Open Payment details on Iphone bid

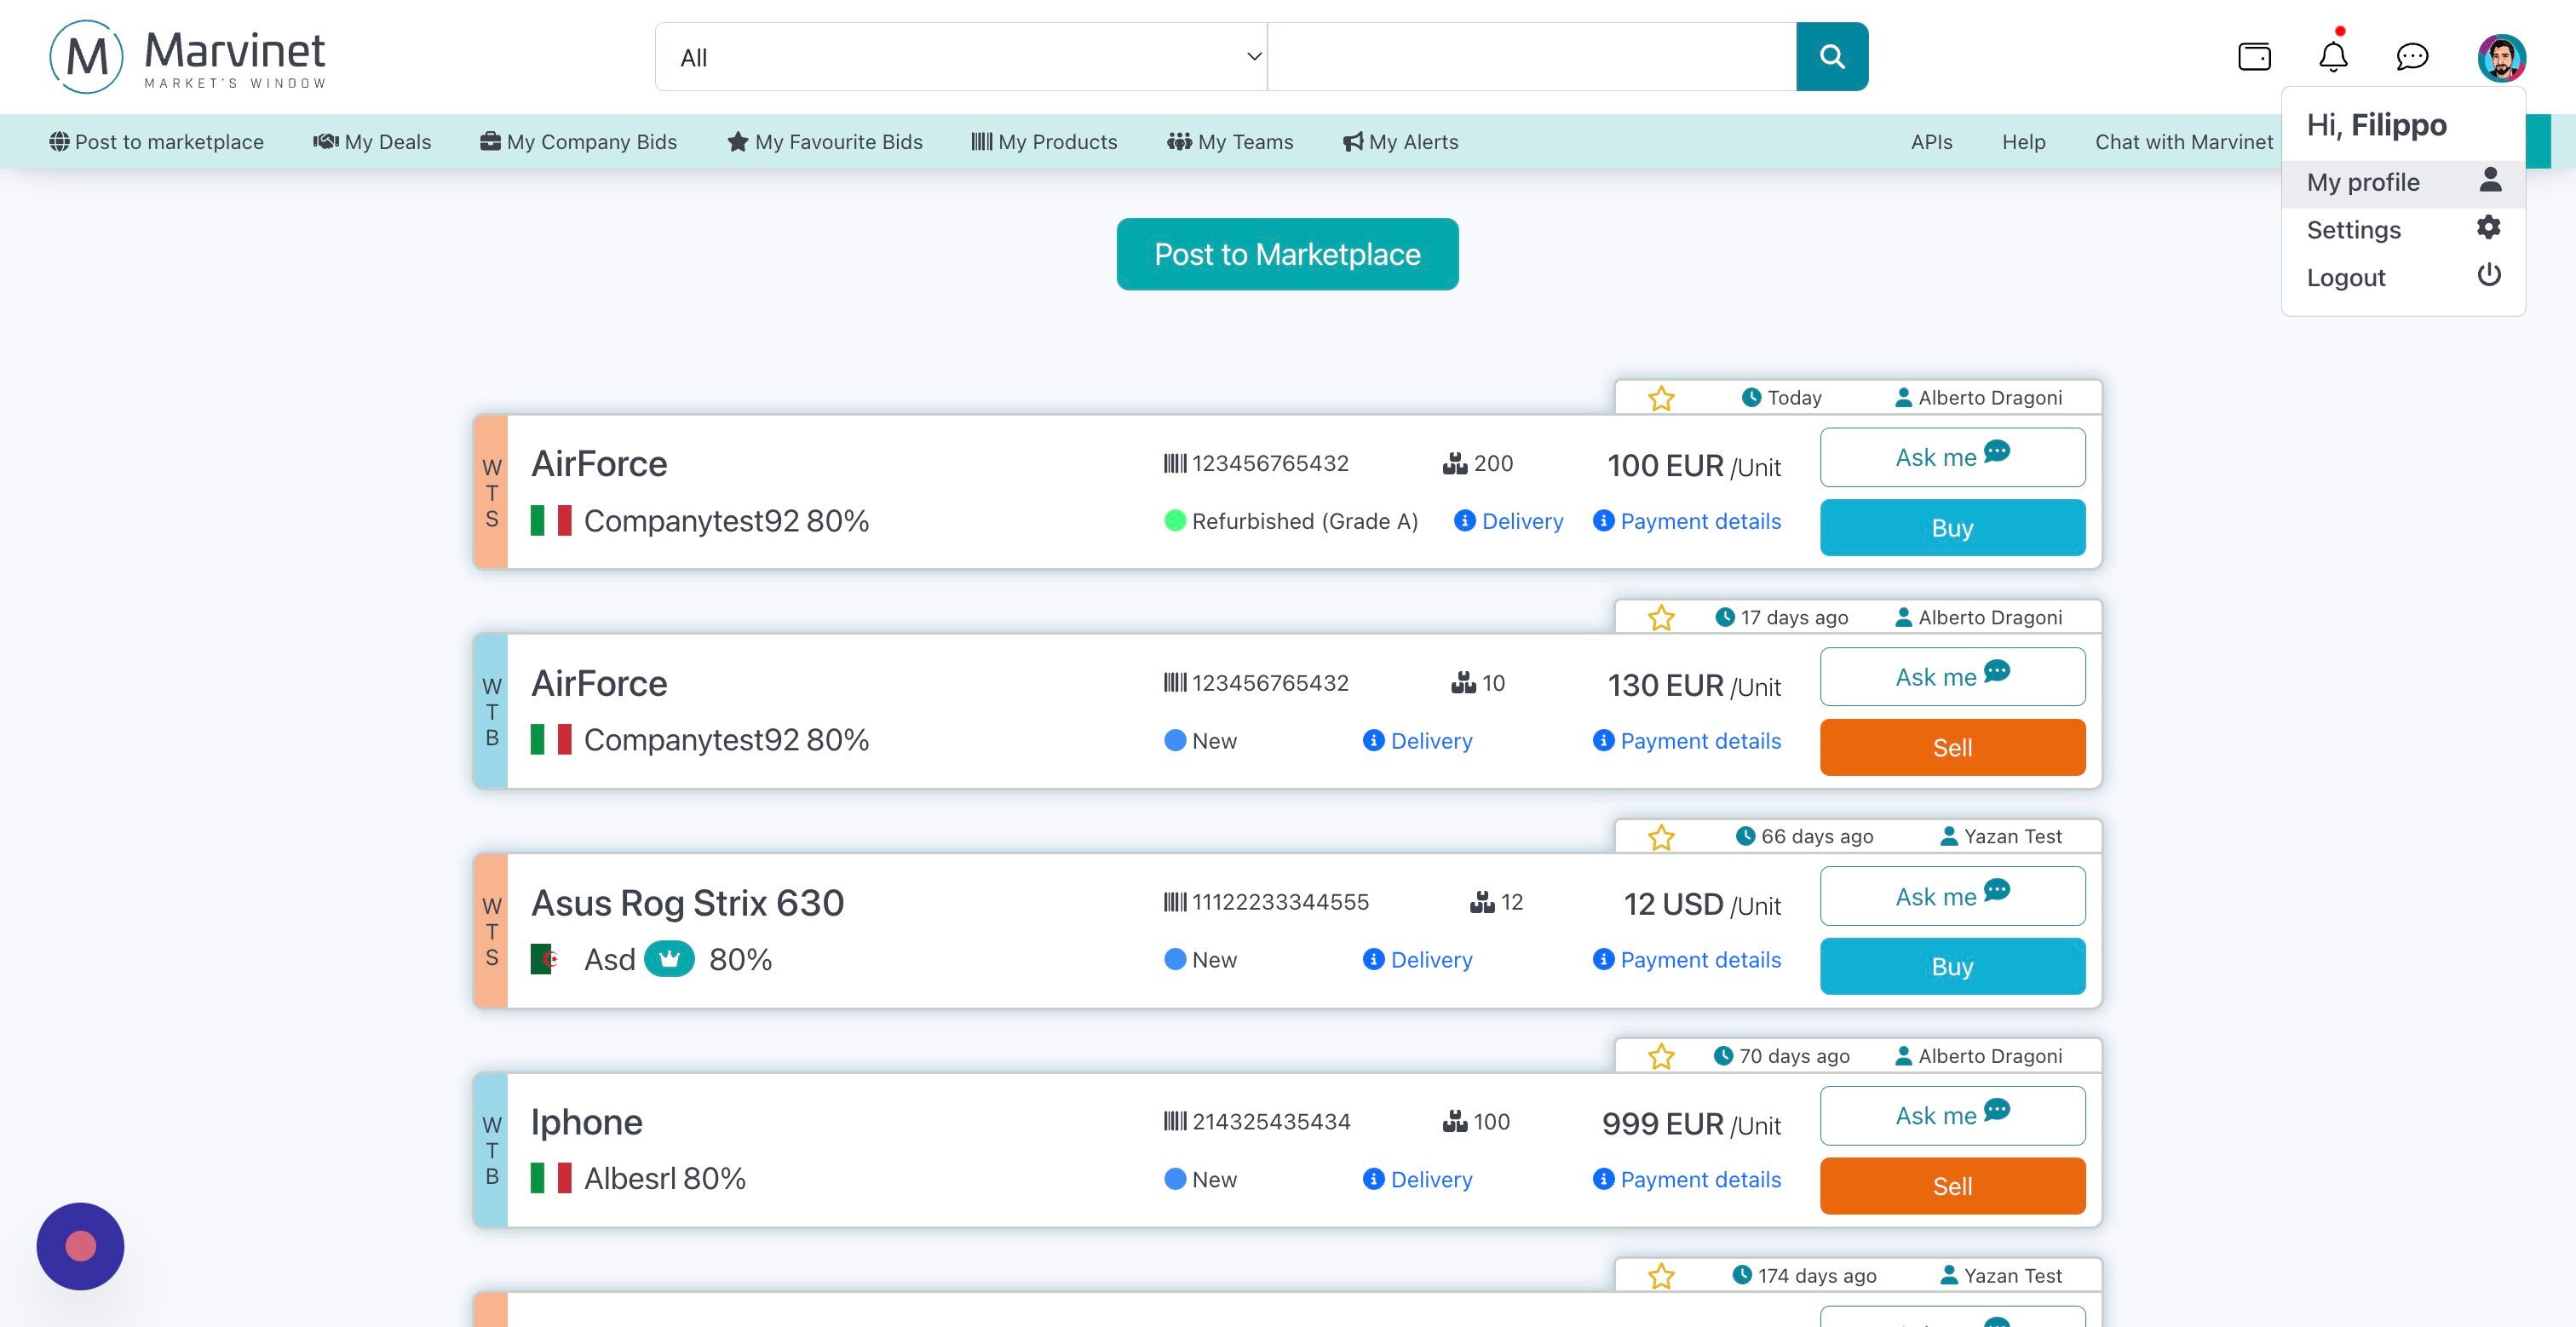click(1687, 1179)
